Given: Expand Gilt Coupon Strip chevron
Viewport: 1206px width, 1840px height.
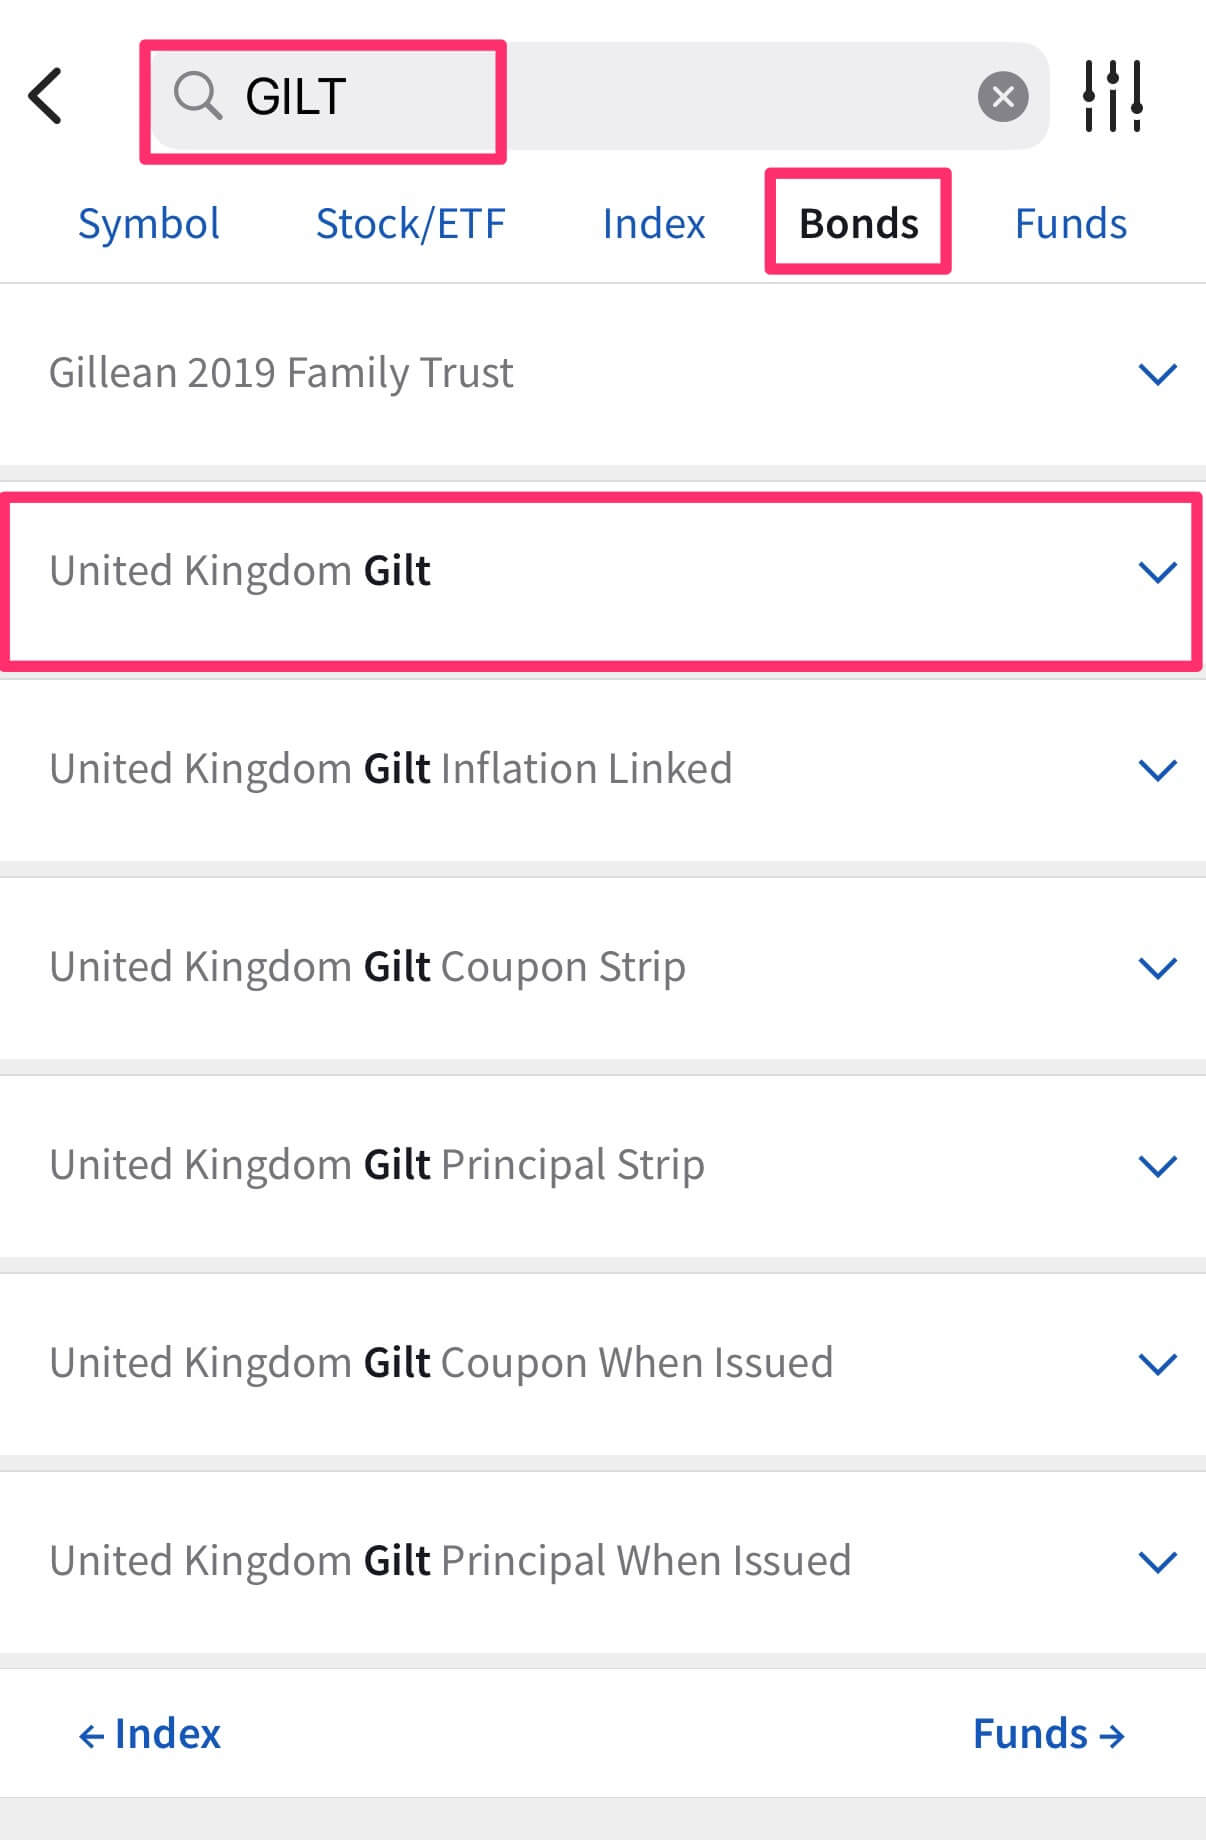Looking at the screenshot, I should pos(1157,968).
